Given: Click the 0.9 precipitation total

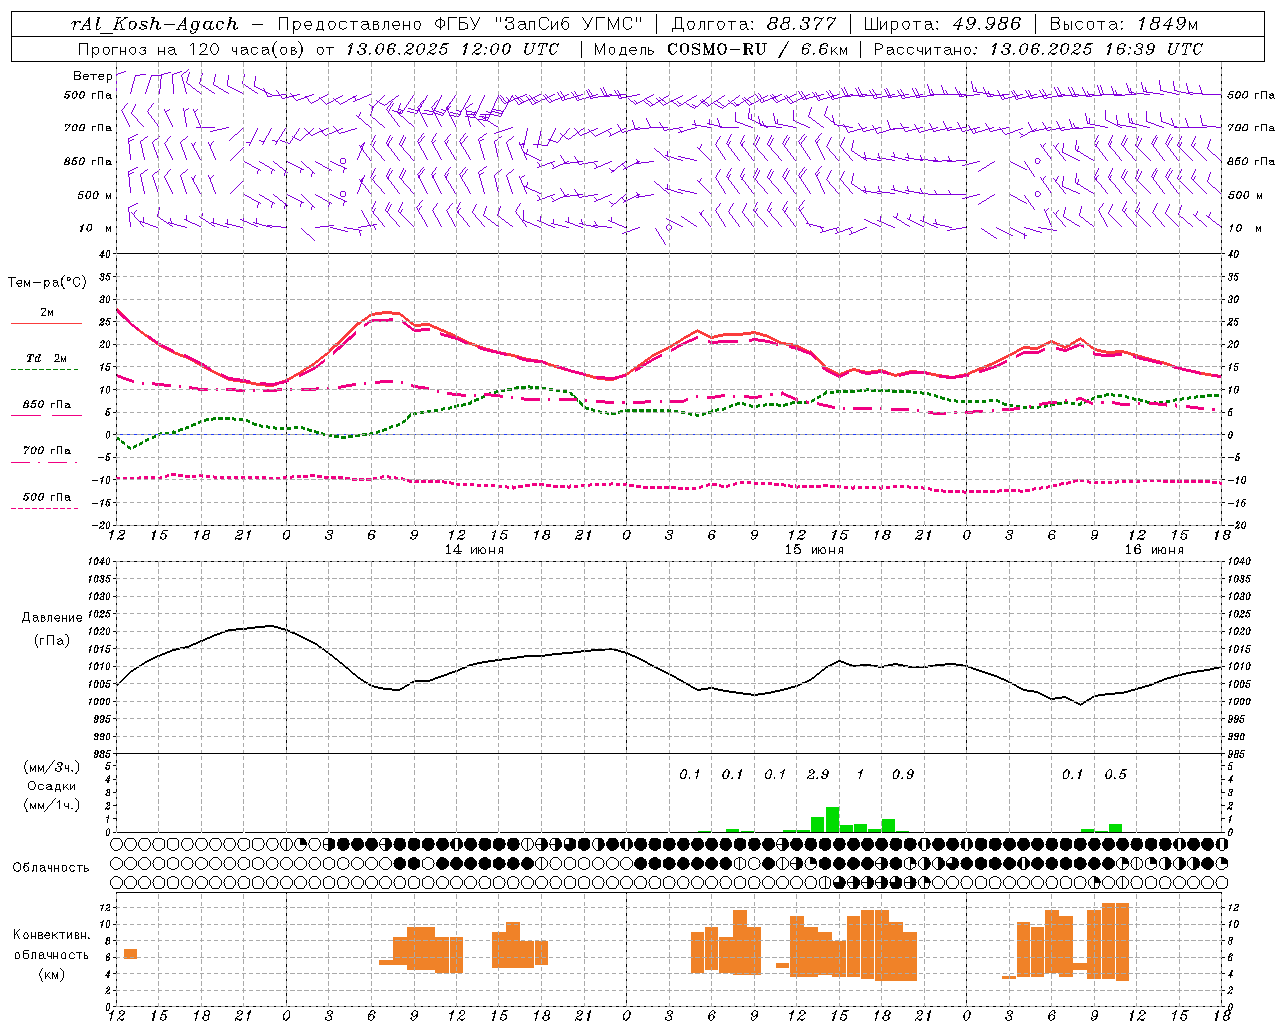Looking at the screenshot, I should coord(903,775).
